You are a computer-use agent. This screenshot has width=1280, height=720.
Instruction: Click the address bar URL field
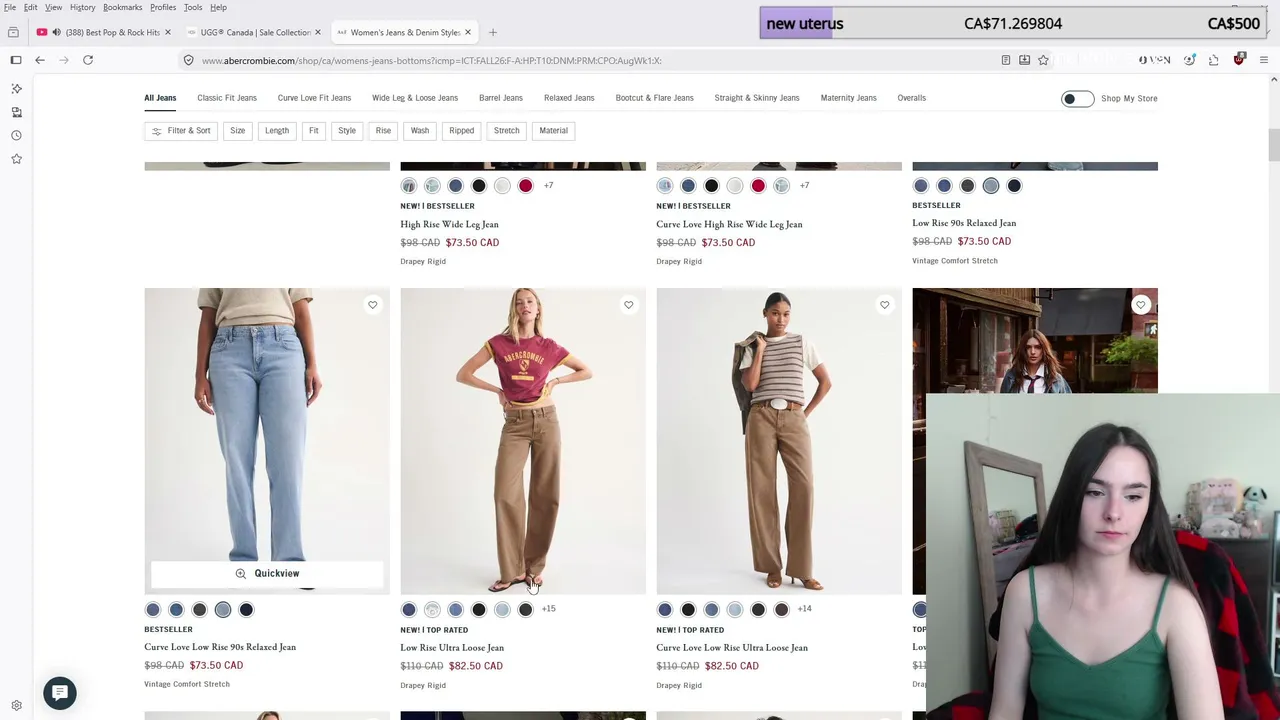590,60
